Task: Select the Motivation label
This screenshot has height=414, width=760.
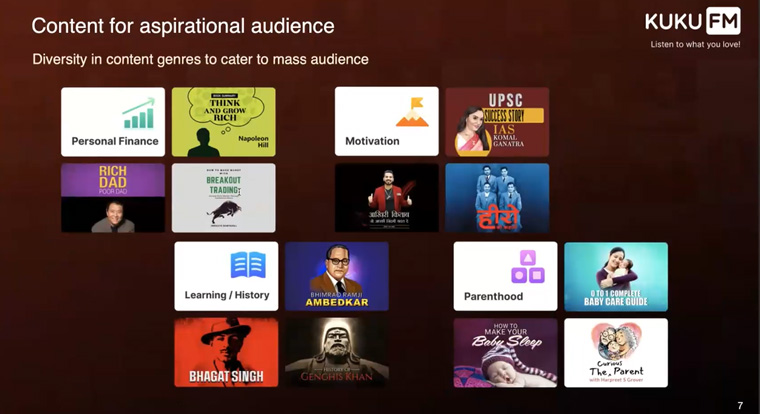Action: 372,141
